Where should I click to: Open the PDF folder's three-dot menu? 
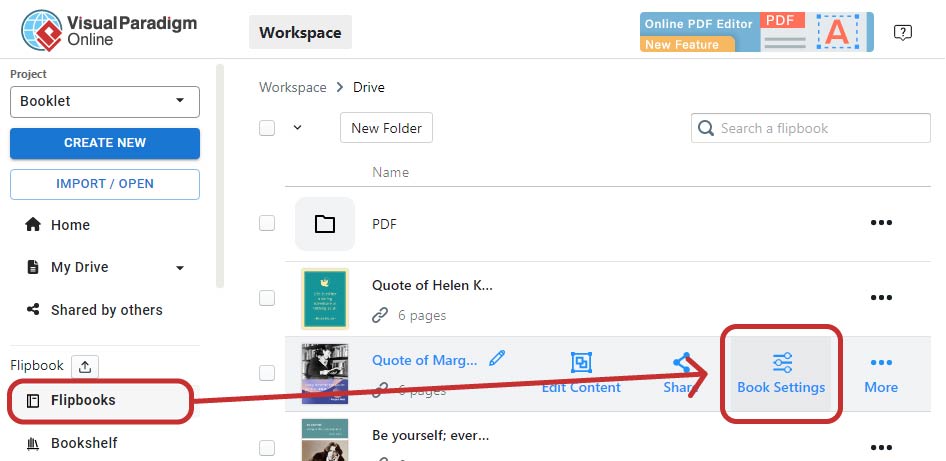point(881,223)
